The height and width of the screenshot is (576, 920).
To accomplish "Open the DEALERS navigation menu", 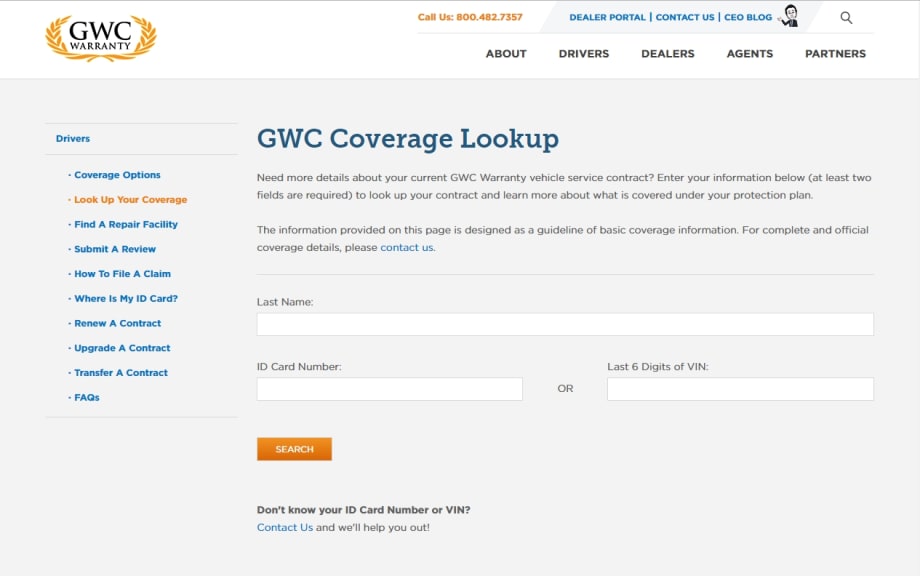I will click(x=667, y=54).
